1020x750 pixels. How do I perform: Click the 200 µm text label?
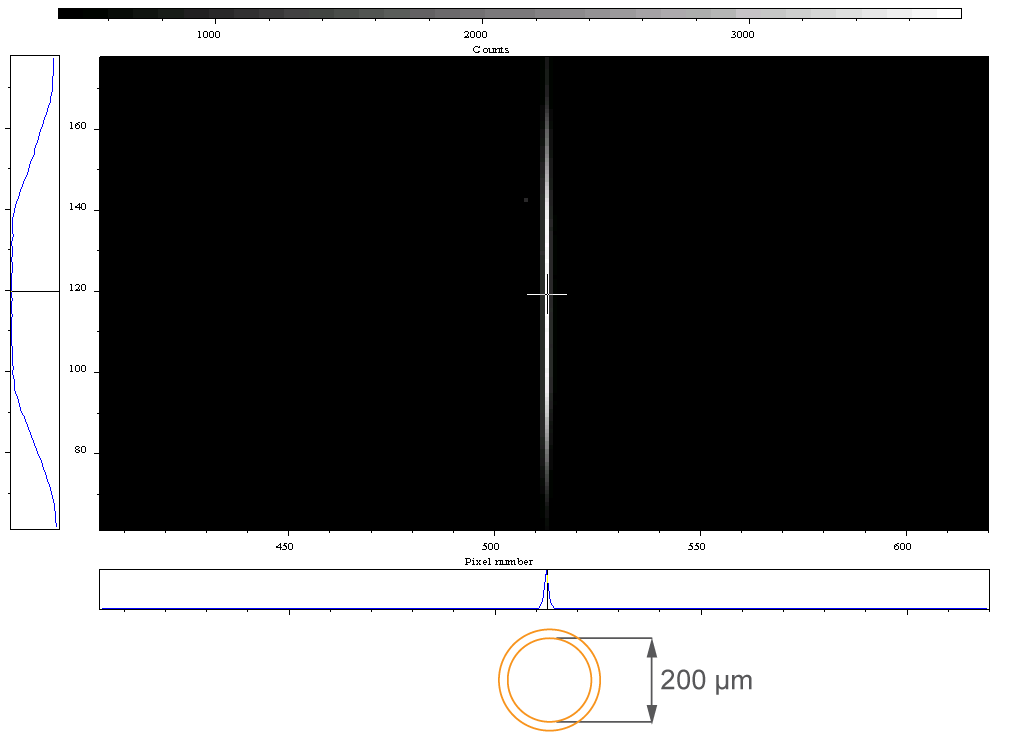706,680
